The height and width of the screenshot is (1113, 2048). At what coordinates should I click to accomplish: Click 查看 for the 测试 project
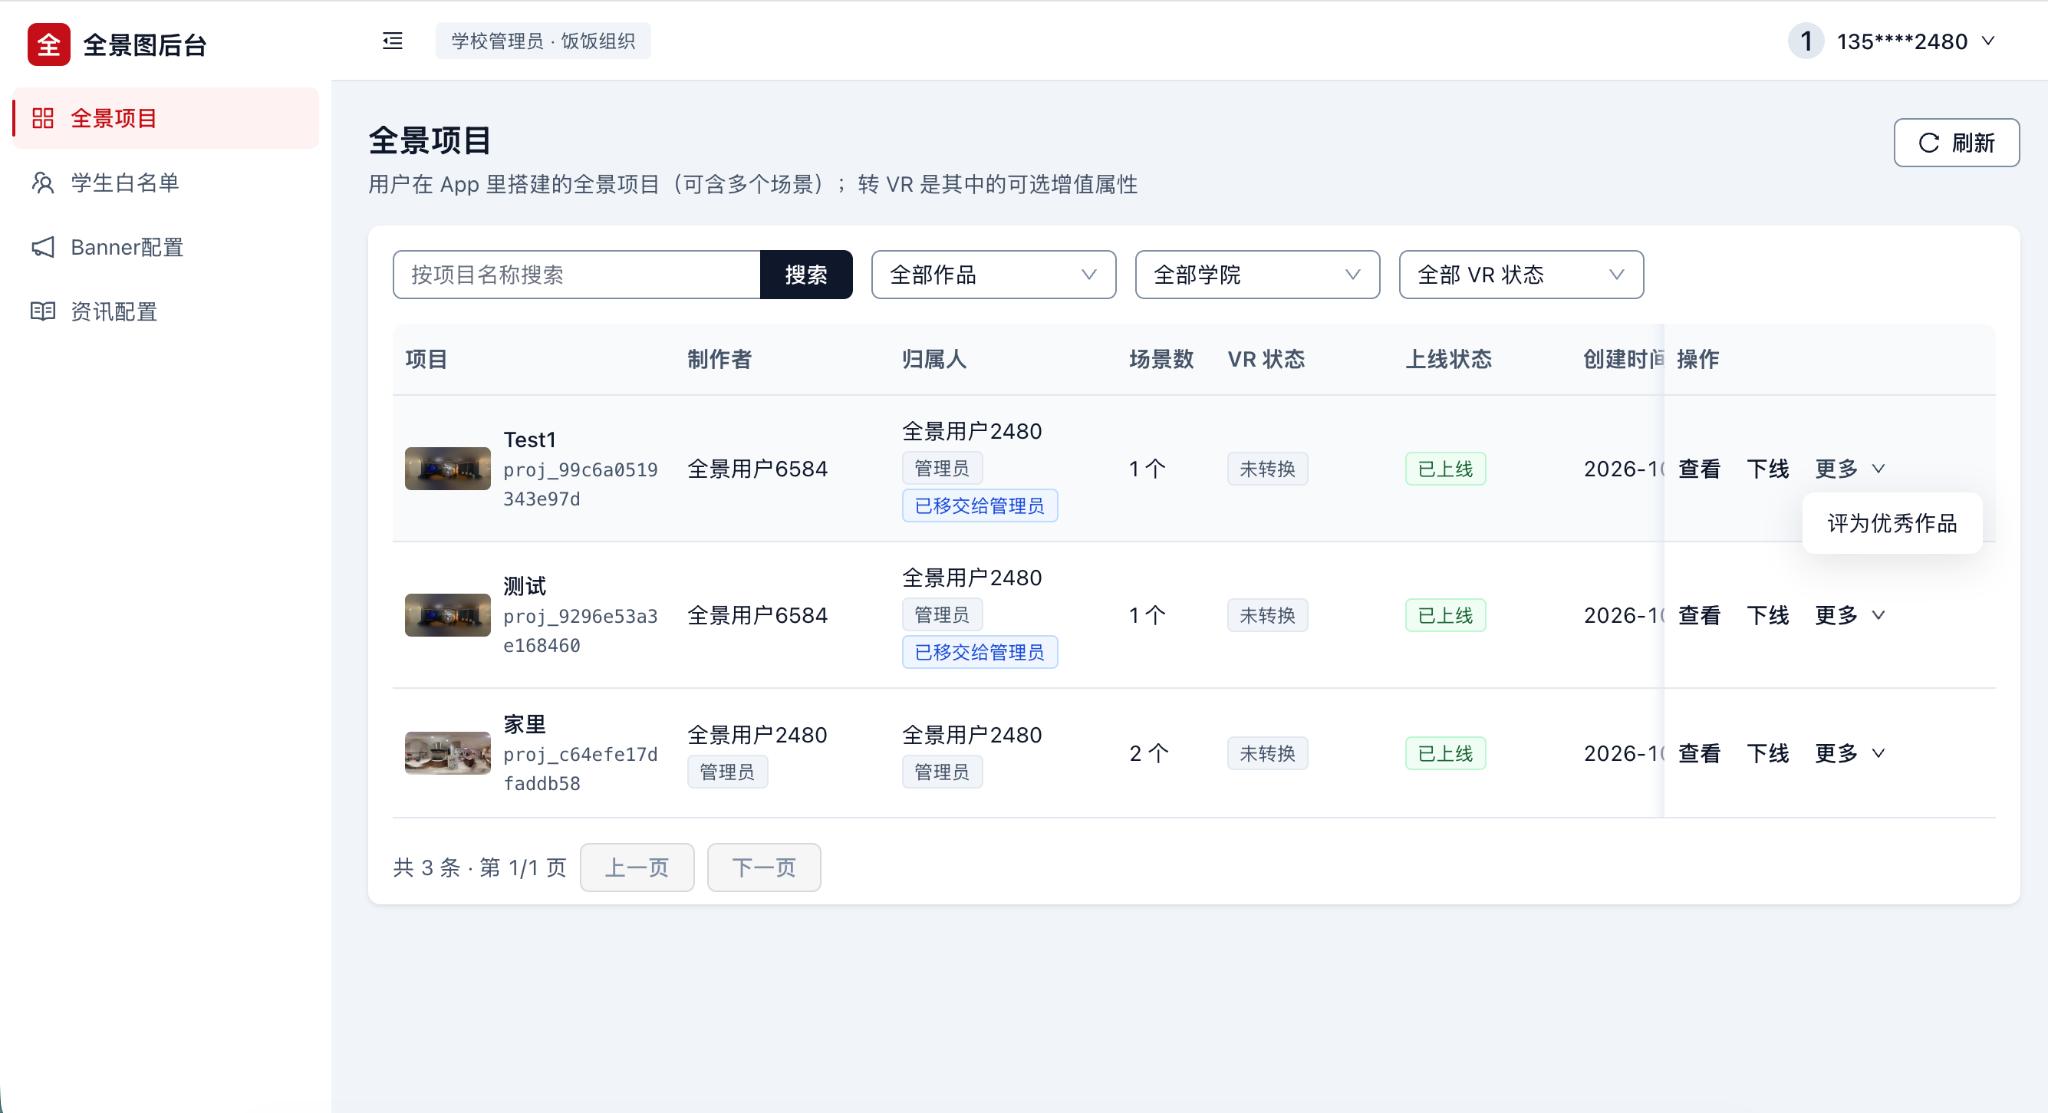click(1699, 615)
